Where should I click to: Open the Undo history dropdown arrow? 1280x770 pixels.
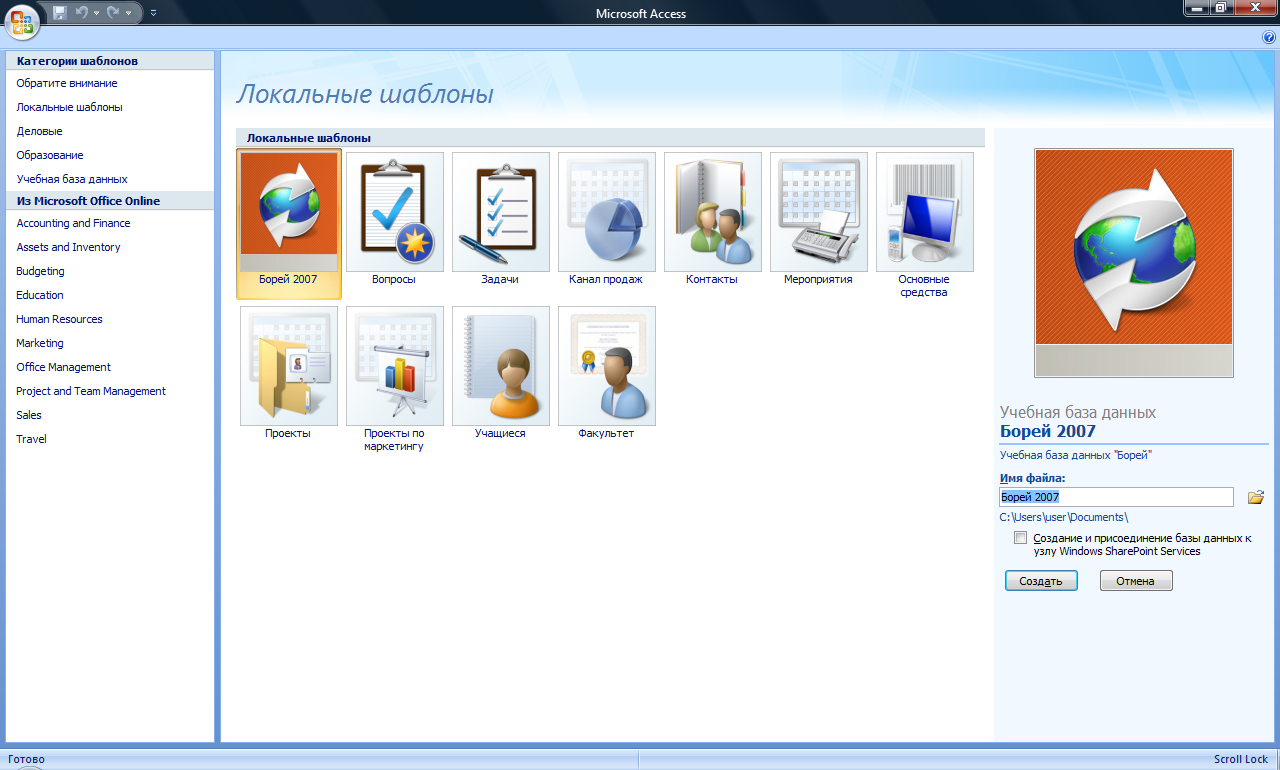[x=95, y=13]
